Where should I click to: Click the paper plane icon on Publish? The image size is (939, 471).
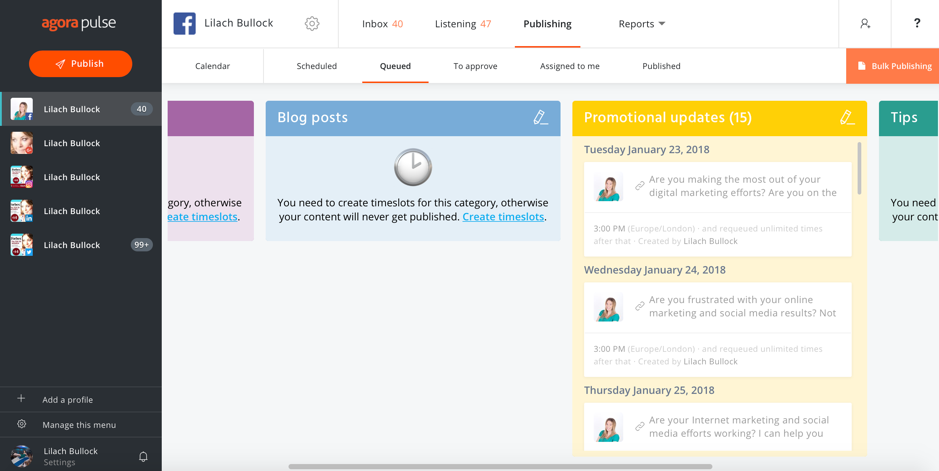click(60, 64)
